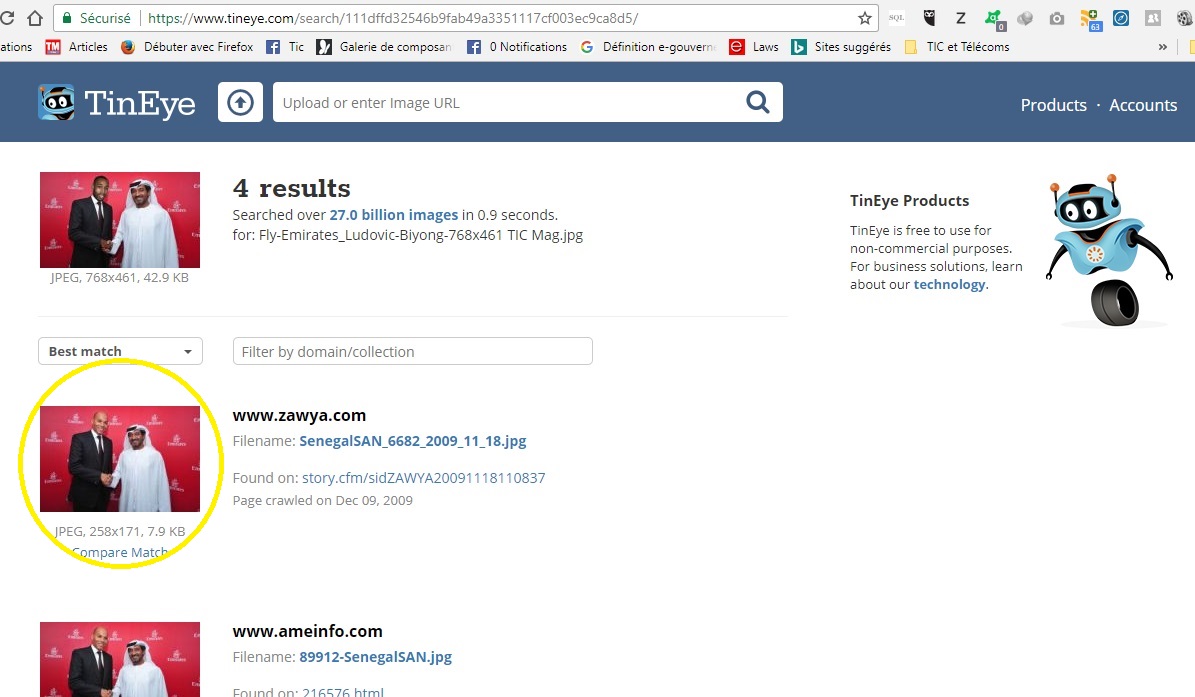
Task: Open the Tic Facebook bookmark
Action: tap(284, 47)
